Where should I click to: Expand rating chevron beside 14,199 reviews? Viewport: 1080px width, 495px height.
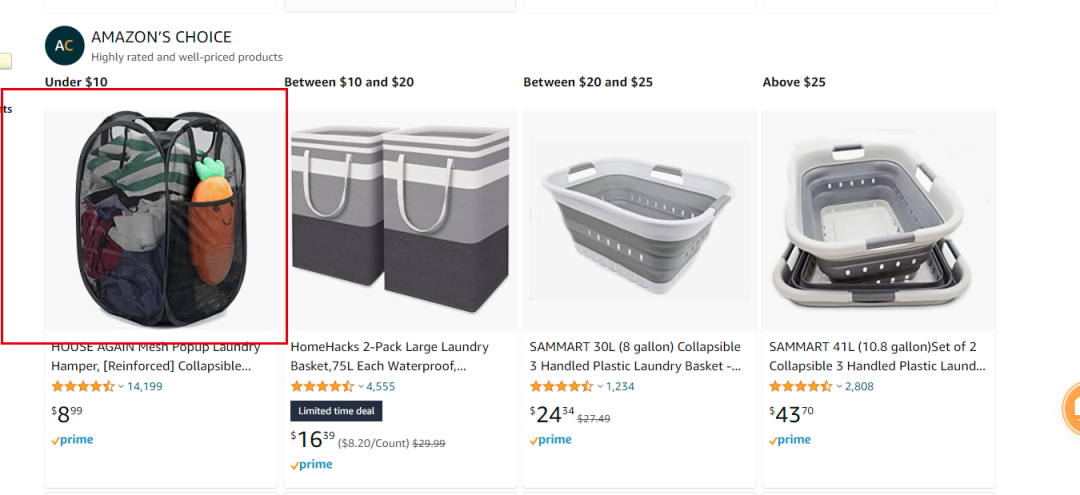pyautogui.click(x=121, y=386)
